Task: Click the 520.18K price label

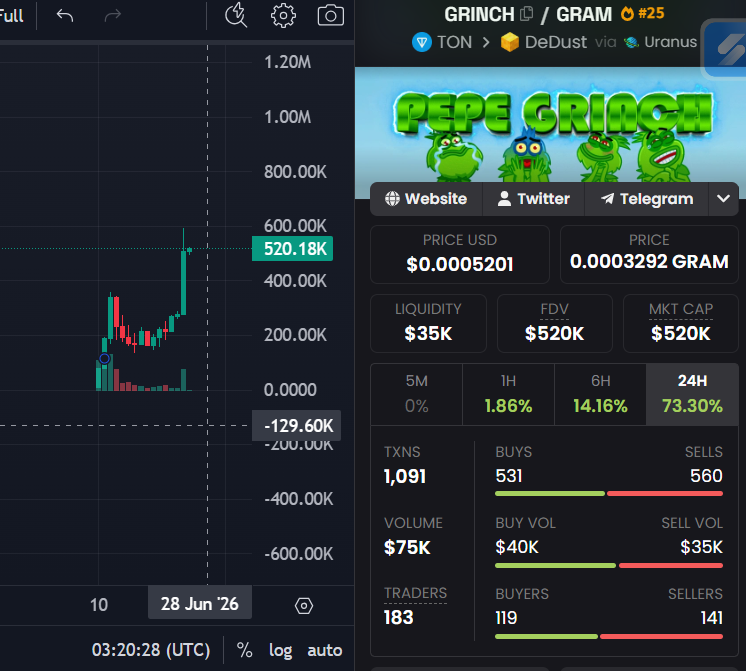Action: (292, 248)
